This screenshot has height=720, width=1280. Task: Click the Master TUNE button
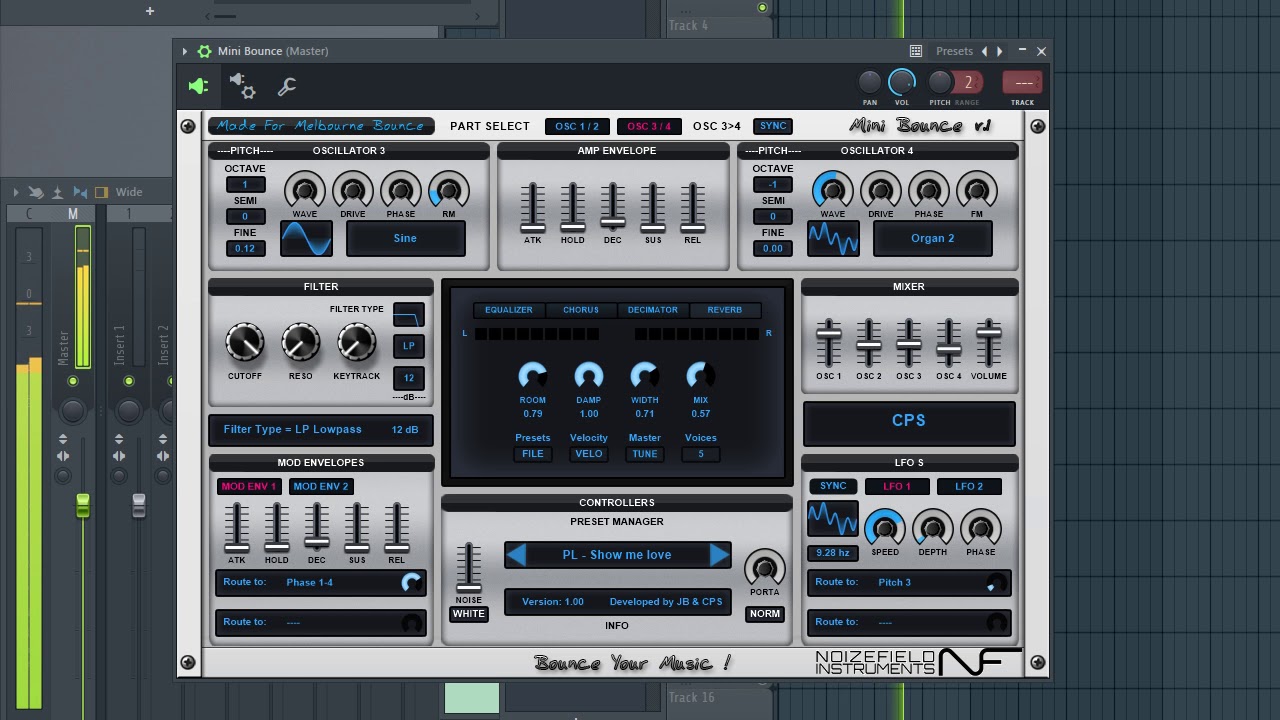645,454
